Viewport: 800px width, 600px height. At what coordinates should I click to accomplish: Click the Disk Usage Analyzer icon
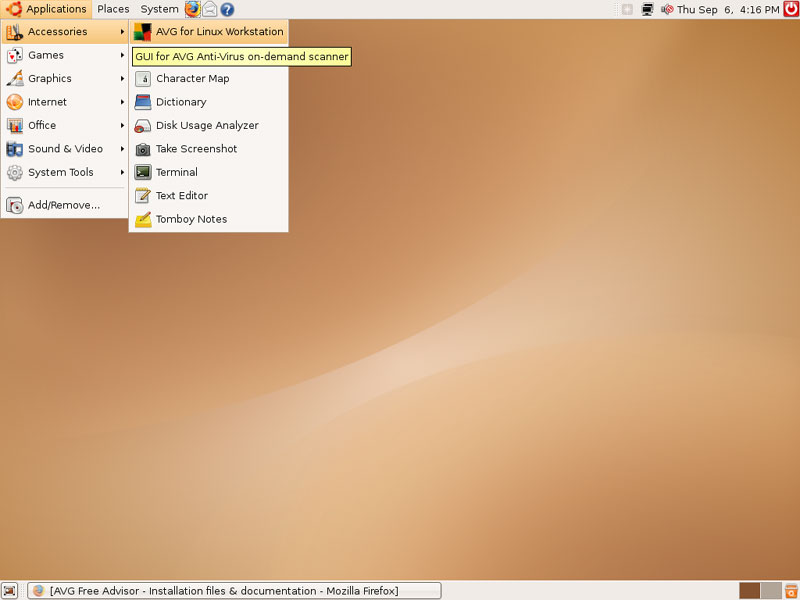coord(143,126)
